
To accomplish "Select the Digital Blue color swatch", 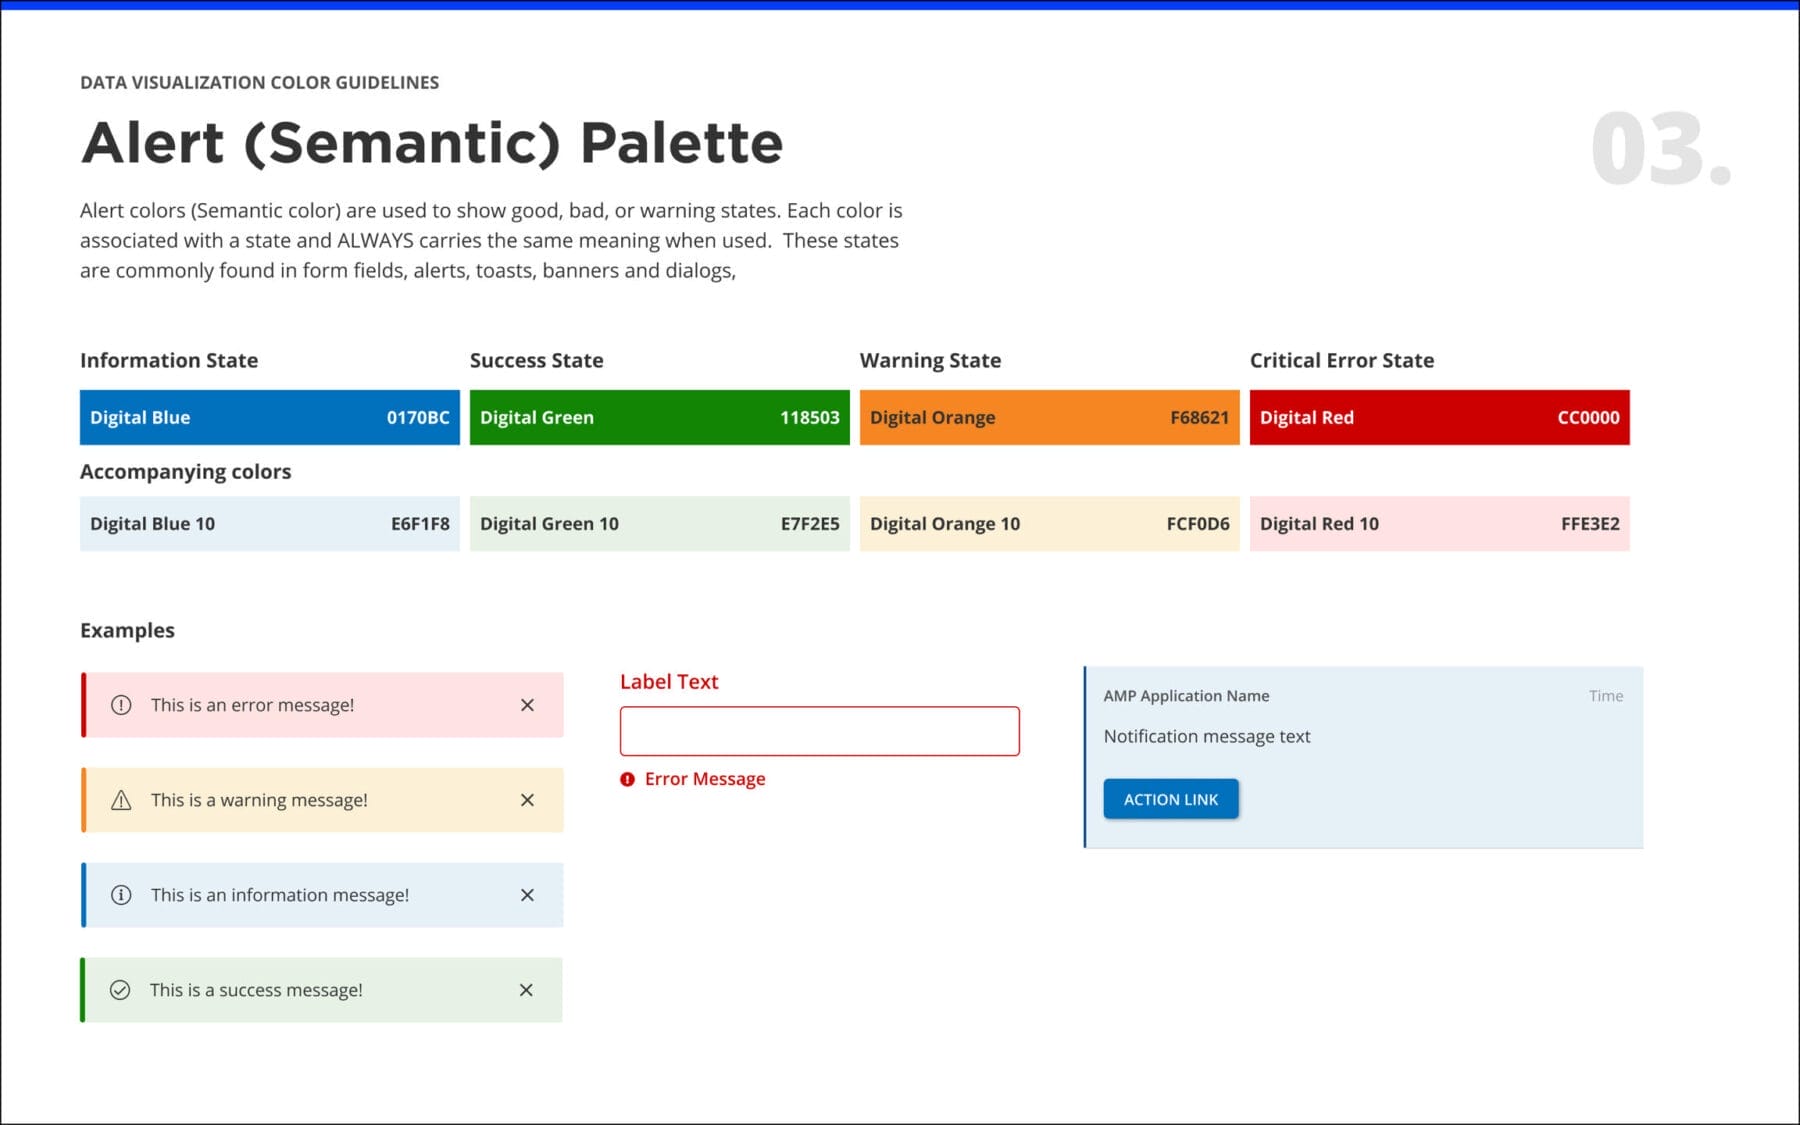I will 268,417.
